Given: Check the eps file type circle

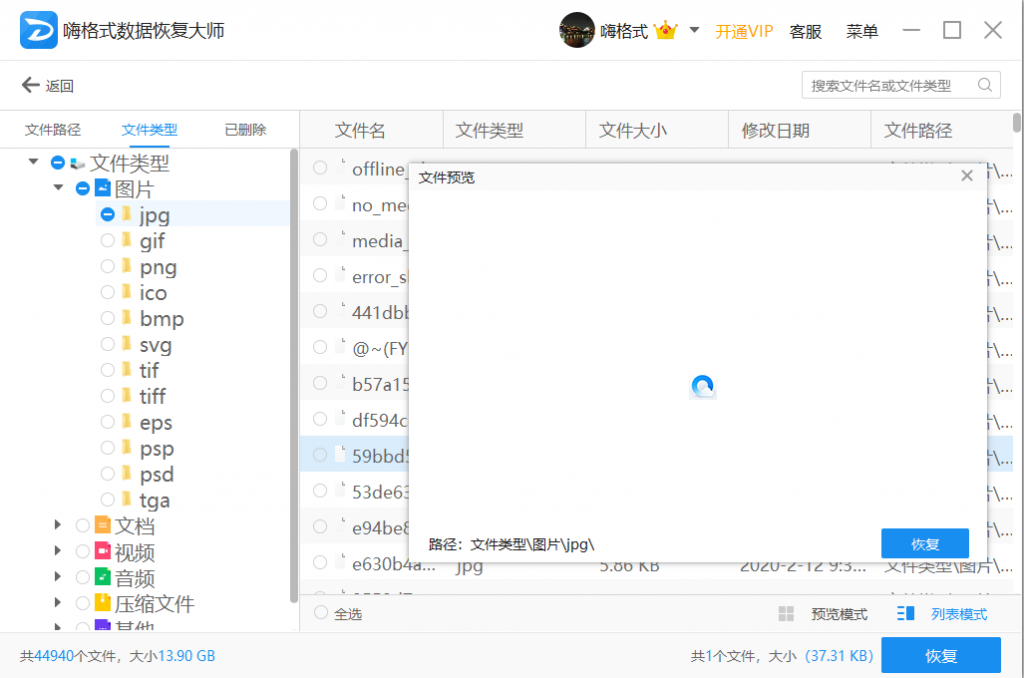Looking at the screenshot, I should pyautogui.click(x=108, y=422).
